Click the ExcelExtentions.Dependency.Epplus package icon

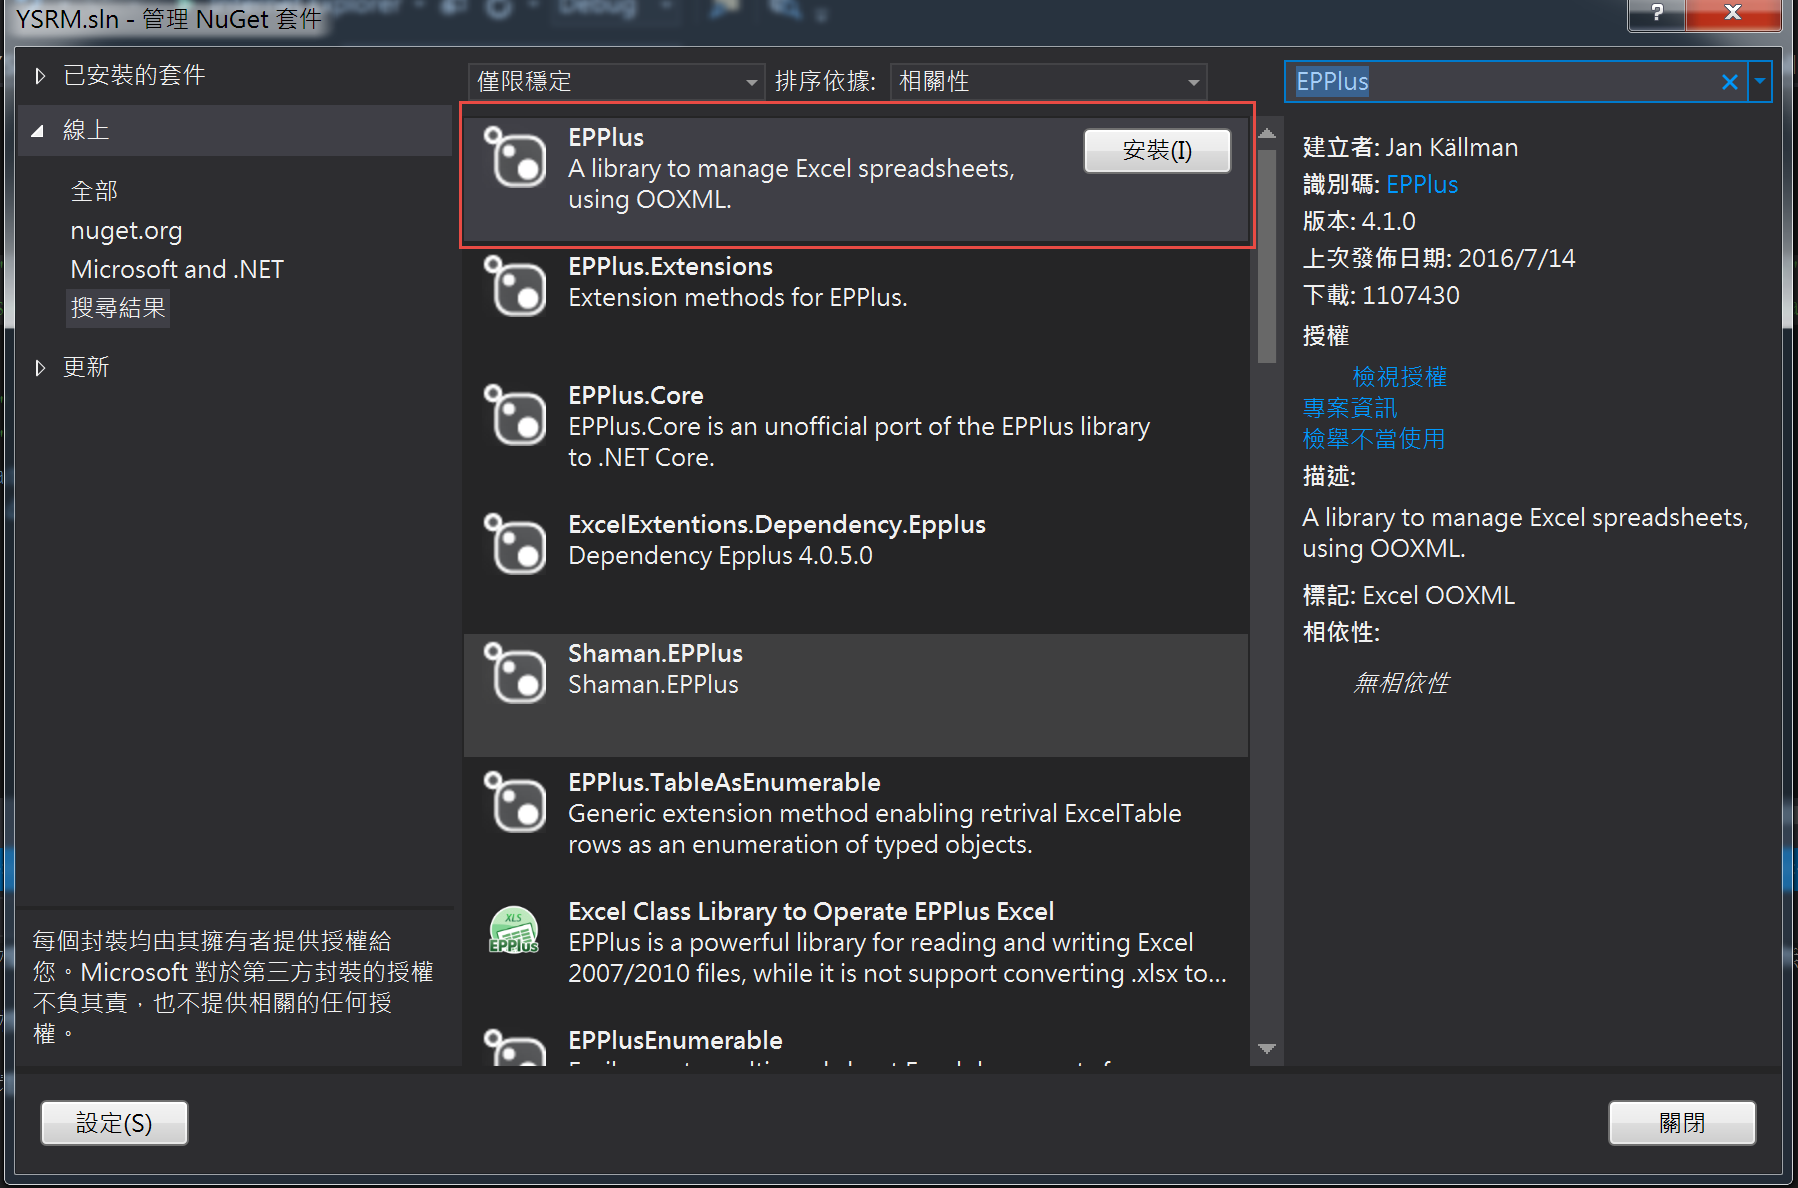(x=515, y=544)
